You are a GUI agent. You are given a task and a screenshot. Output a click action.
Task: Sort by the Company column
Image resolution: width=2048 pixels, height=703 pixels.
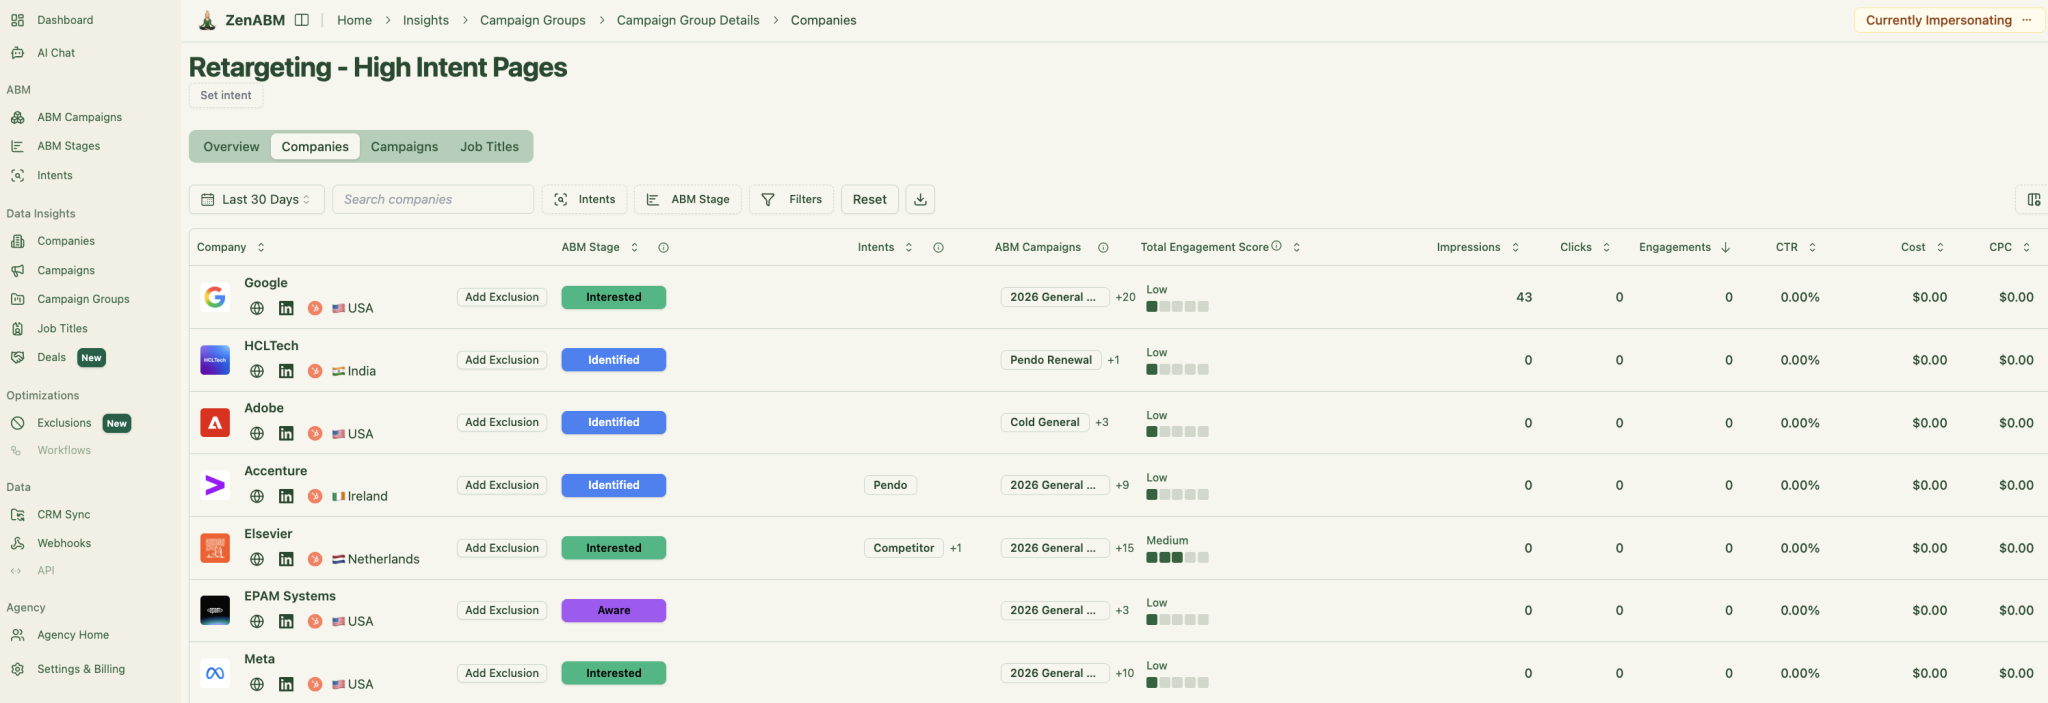[231, 247]
